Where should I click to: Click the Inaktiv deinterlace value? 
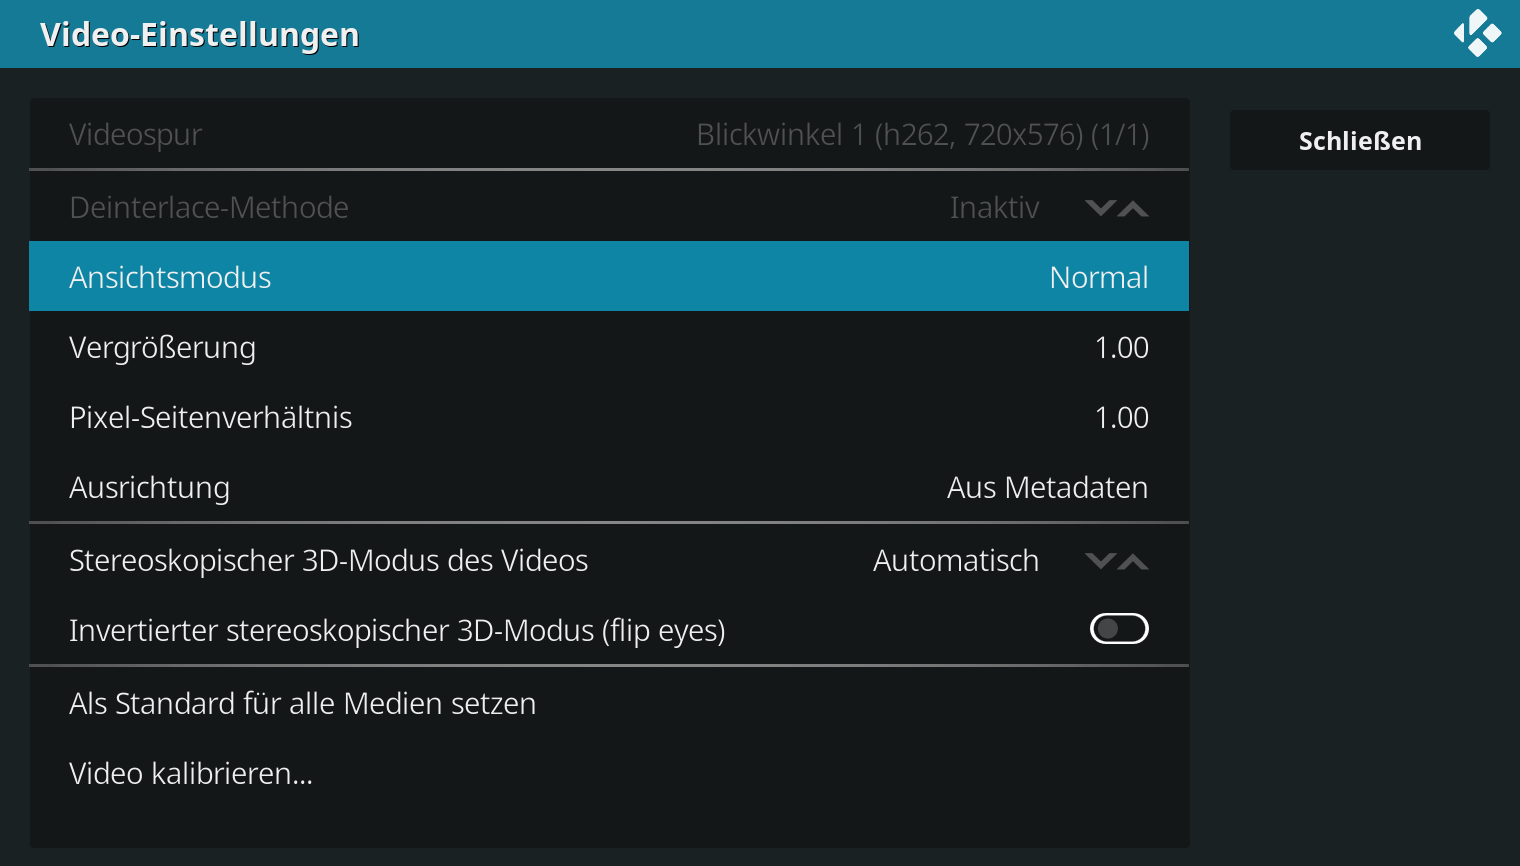[x=994, y=207]
